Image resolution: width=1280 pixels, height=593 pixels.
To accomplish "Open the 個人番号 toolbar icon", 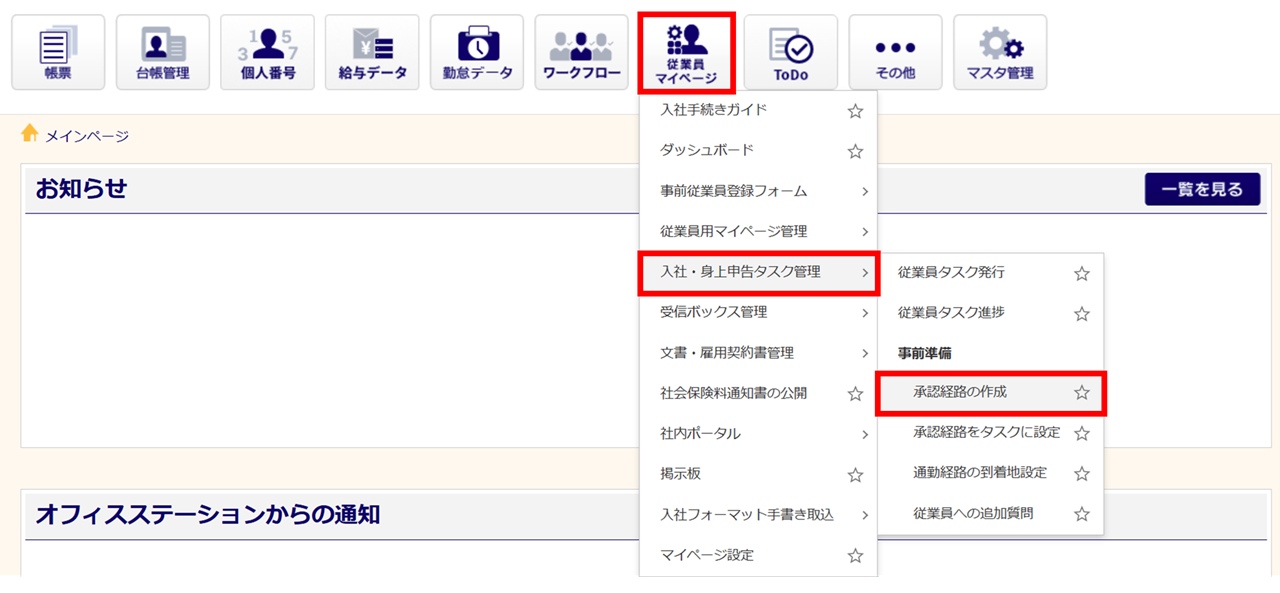I will [267, 52].
